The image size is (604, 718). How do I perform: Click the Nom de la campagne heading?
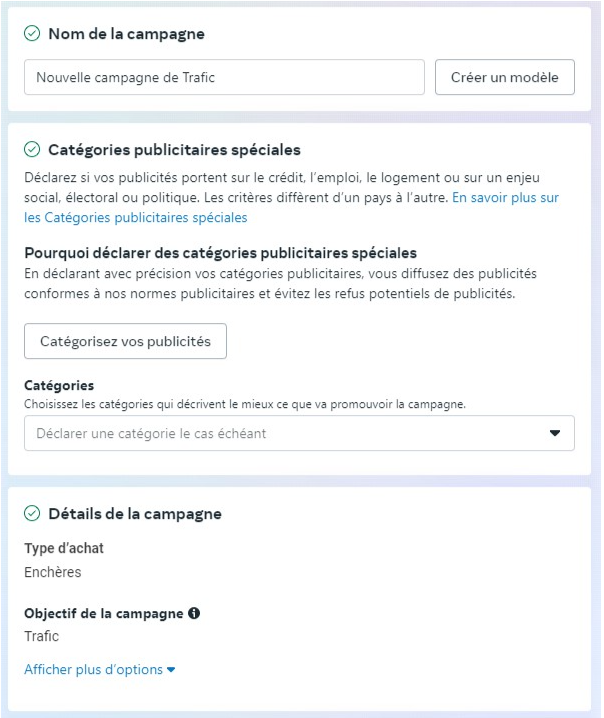[x=126, y=34]
